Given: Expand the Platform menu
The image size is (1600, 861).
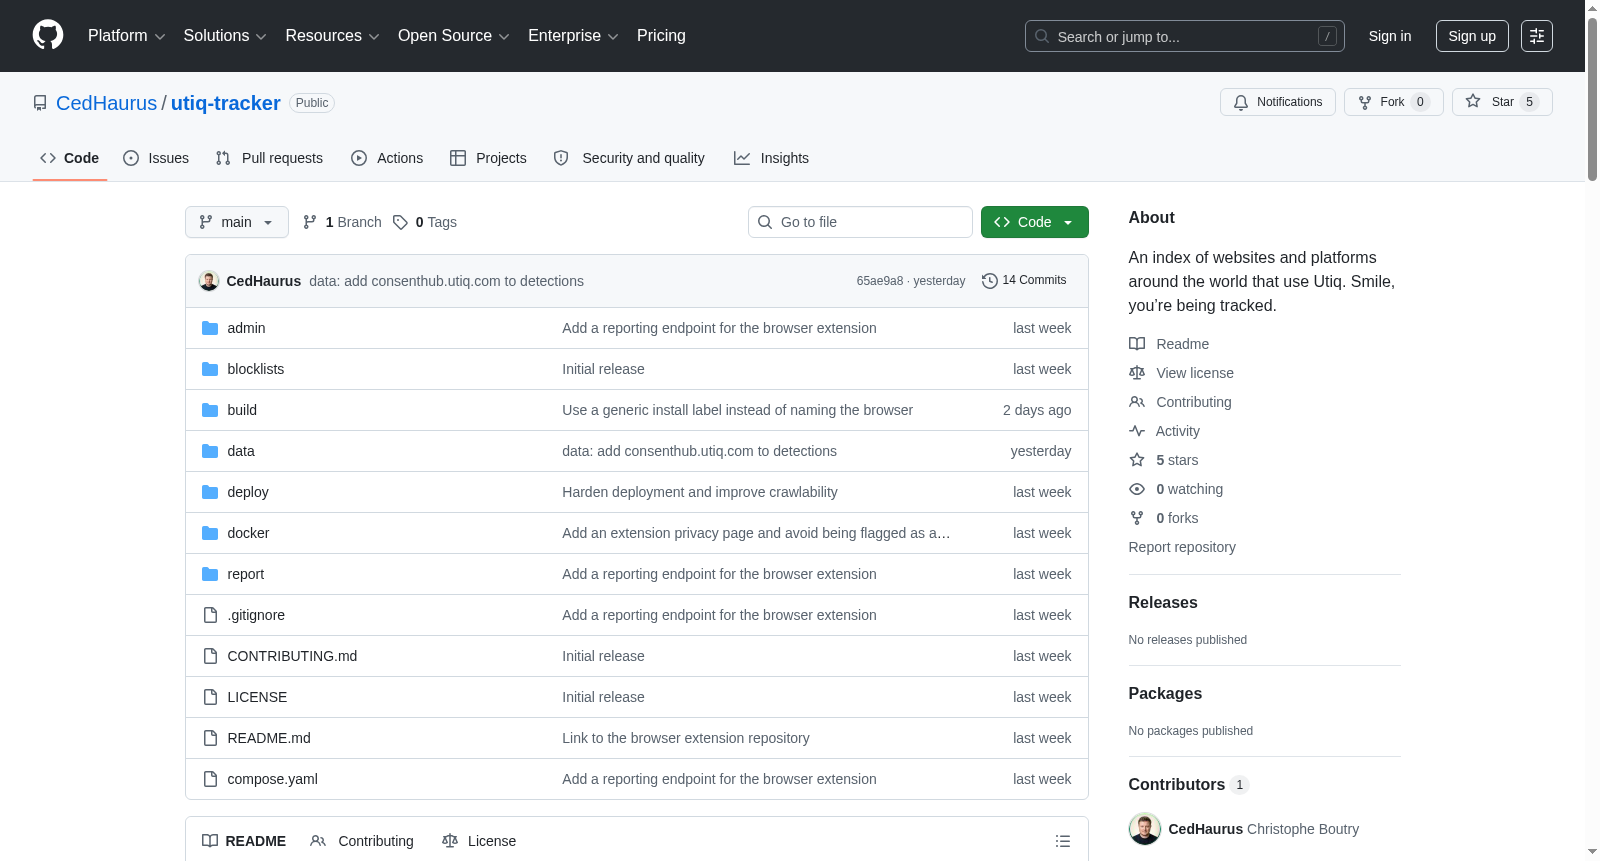Looking at the screenshot, I should (x=126, y=36).
